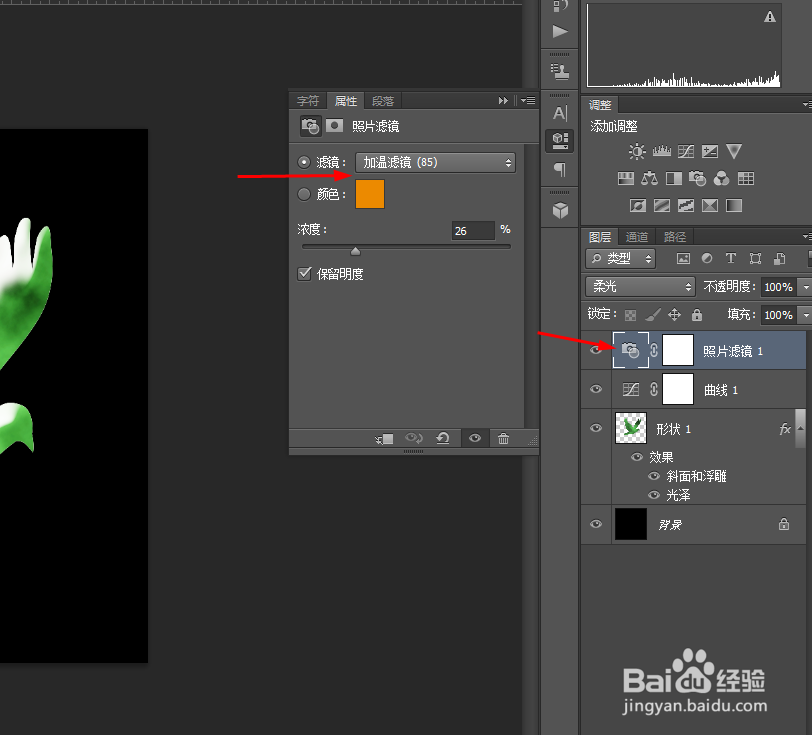Viewport: 812px width, 735px height.
Task: Collapse the Properties panel with double arrows
Action: tap(503, 100)
